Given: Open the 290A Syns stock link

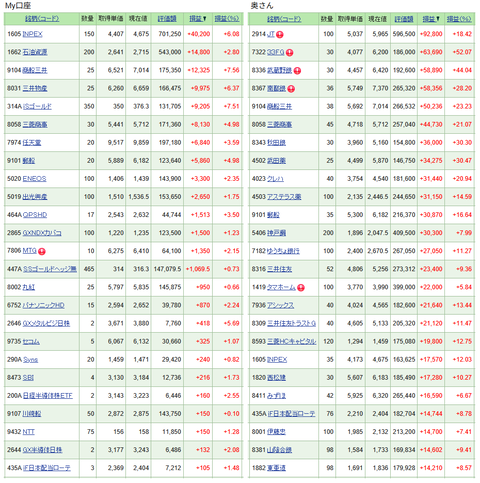Looking at the screenshot, I should 30,360.
